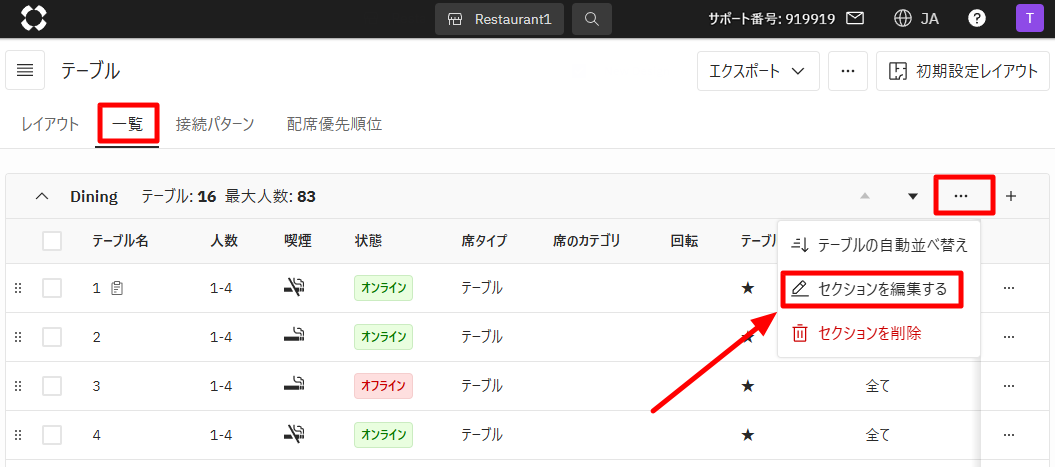Collapse the Dining section chevron

tap(42, 196)
